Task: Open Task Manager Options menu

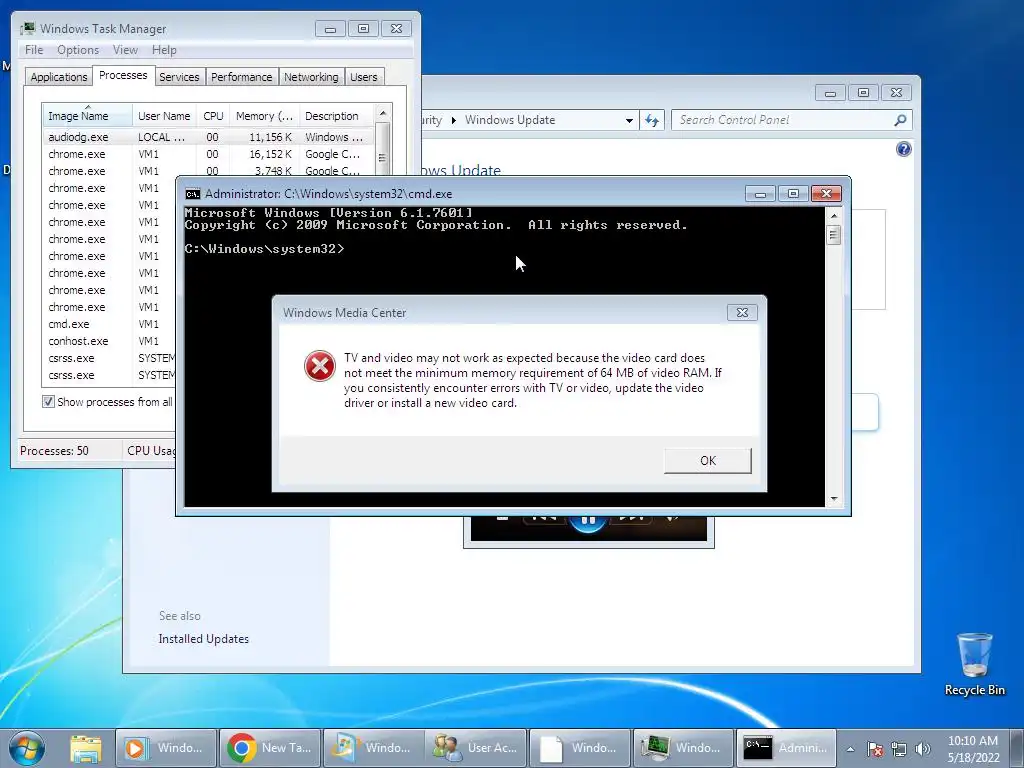Action: (x=78, y=50)
